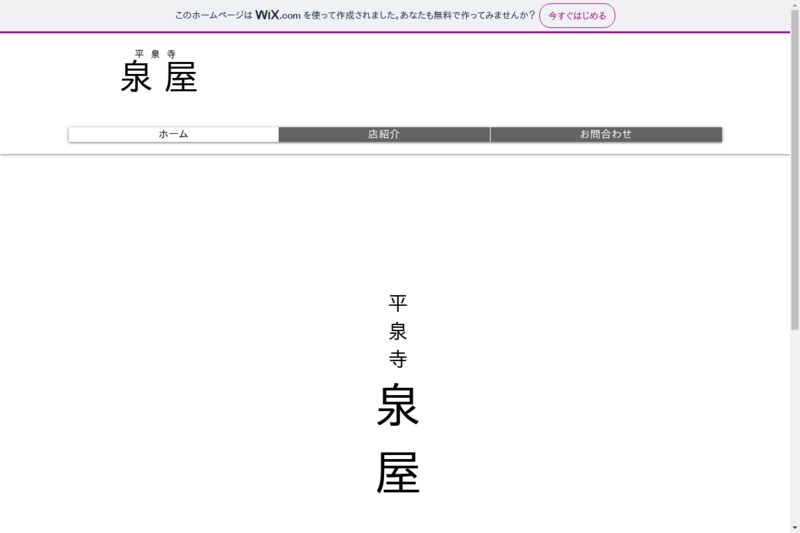Click the large centered 屋 character

point(398,474)
